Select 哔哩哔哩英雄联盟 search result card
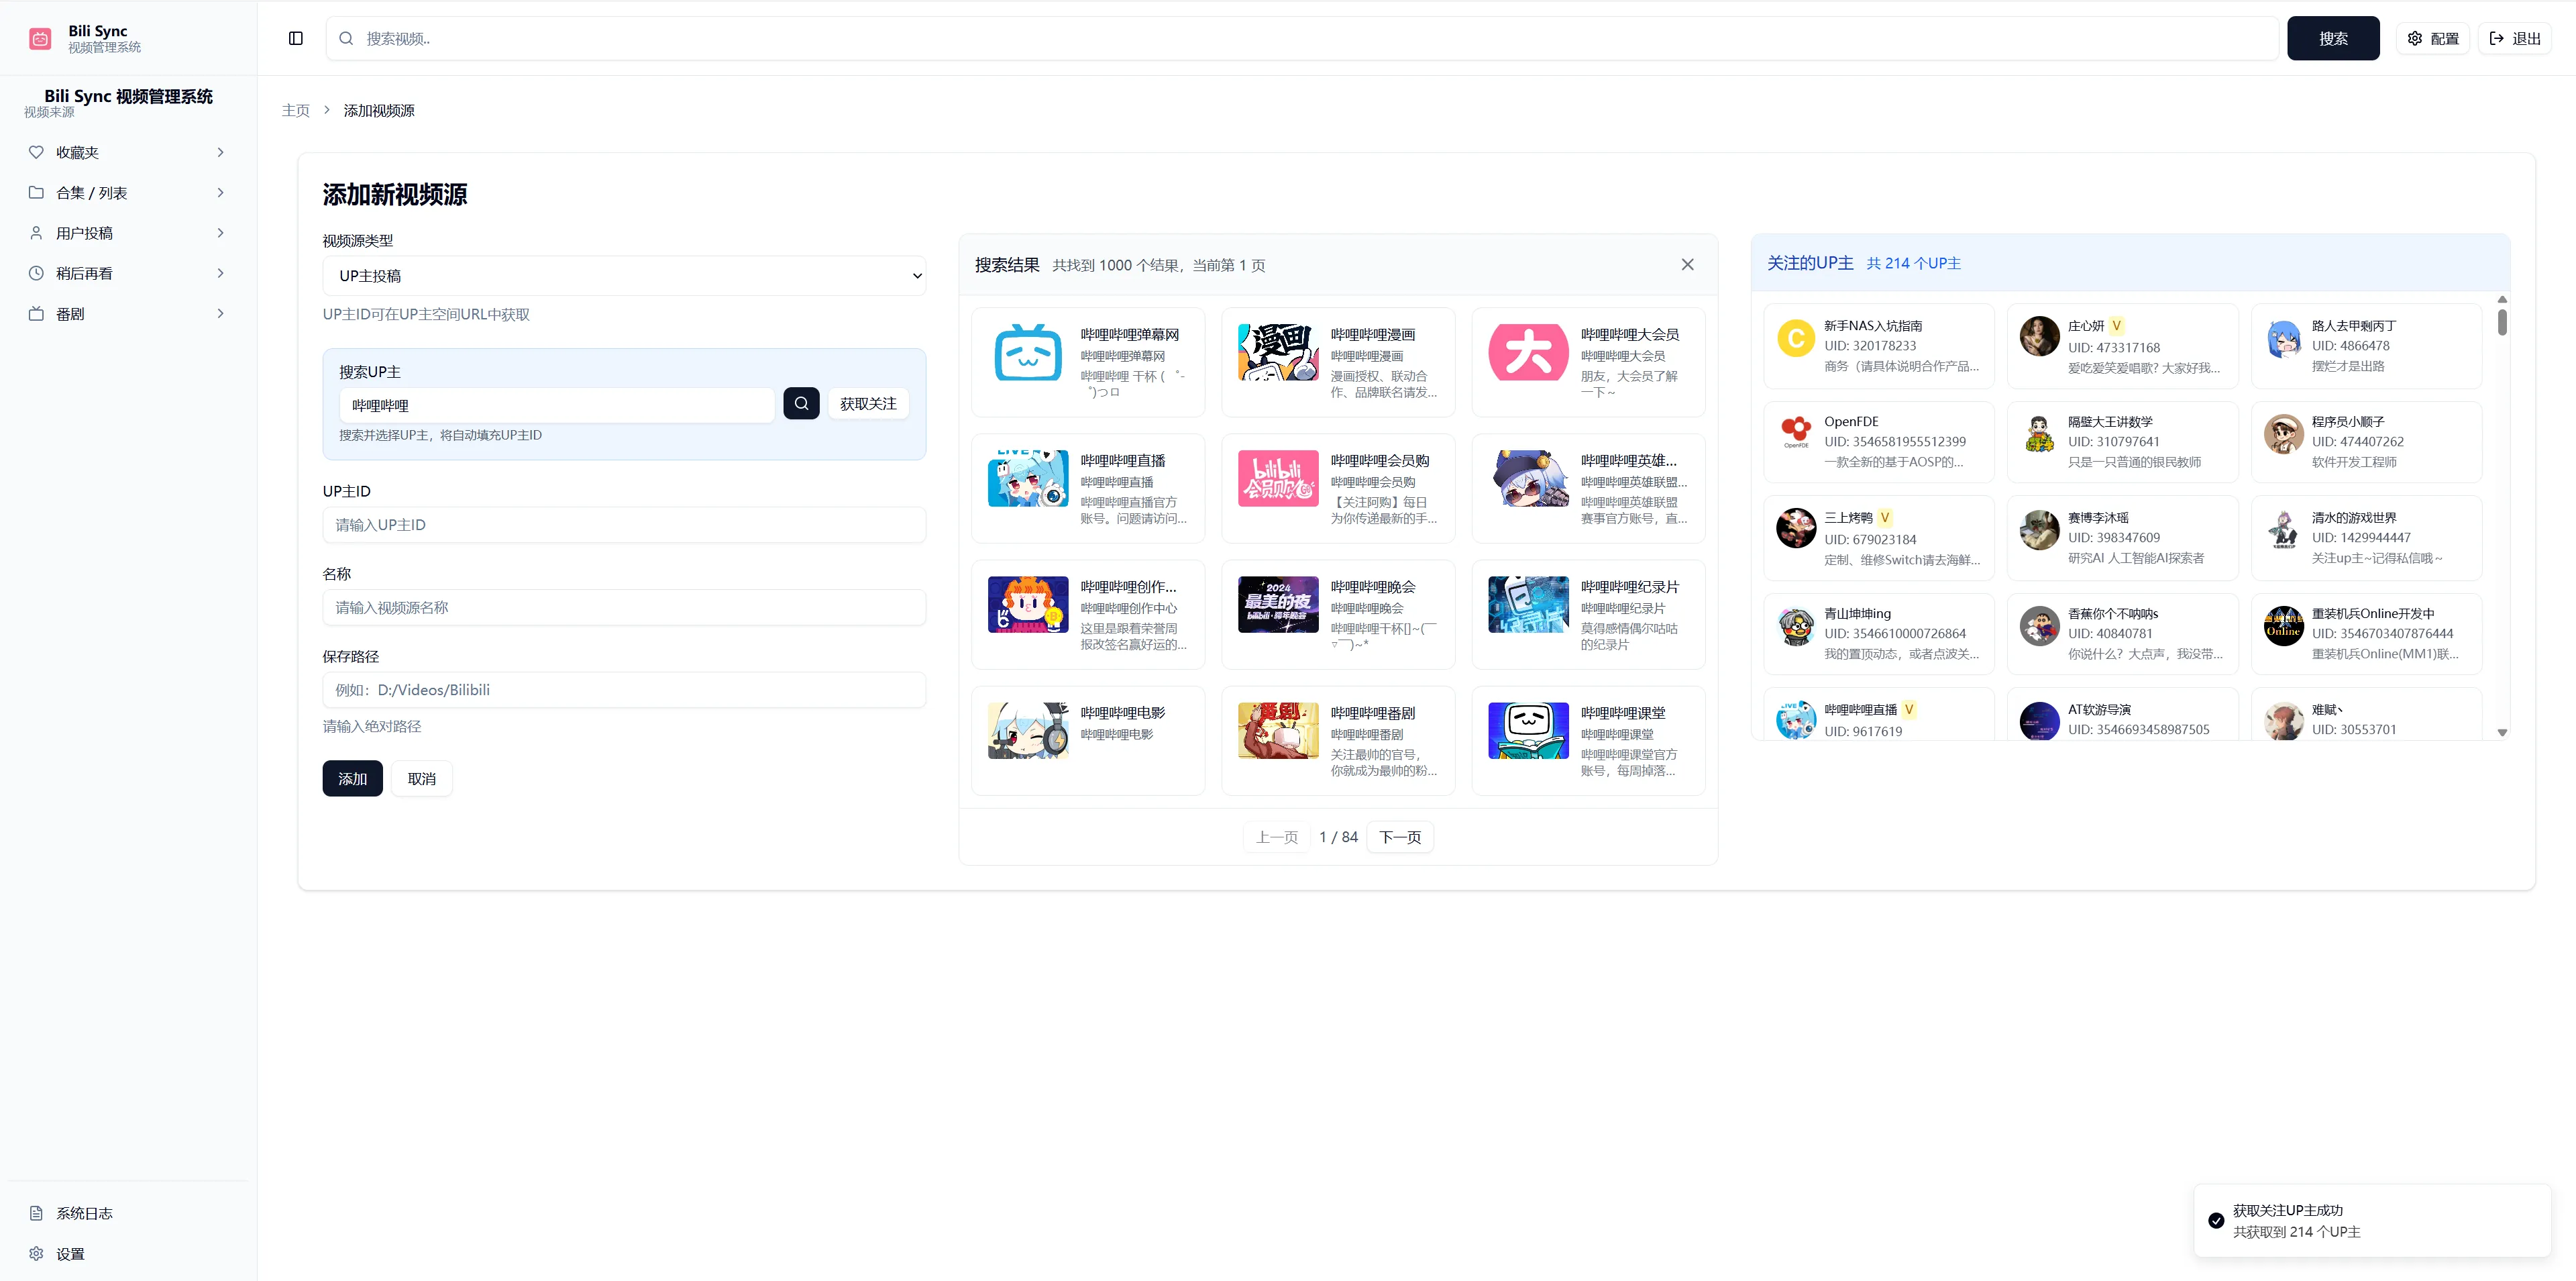2576x1281 pixels. click(1588, 488)
